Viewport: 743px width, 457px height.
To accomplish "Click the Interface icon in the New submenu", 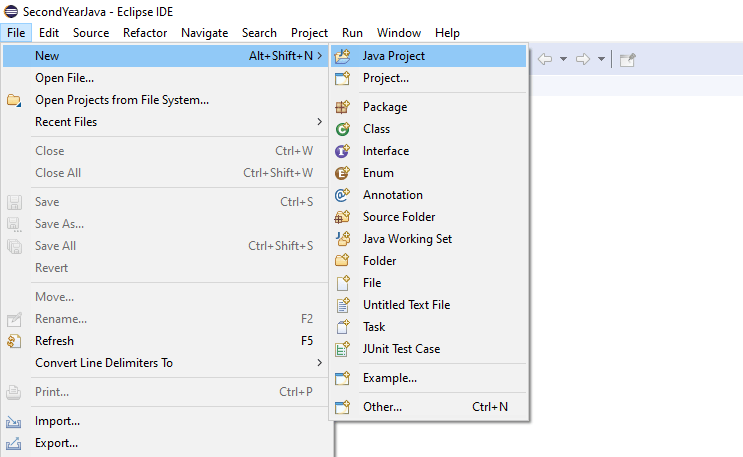I will point(343,151).
